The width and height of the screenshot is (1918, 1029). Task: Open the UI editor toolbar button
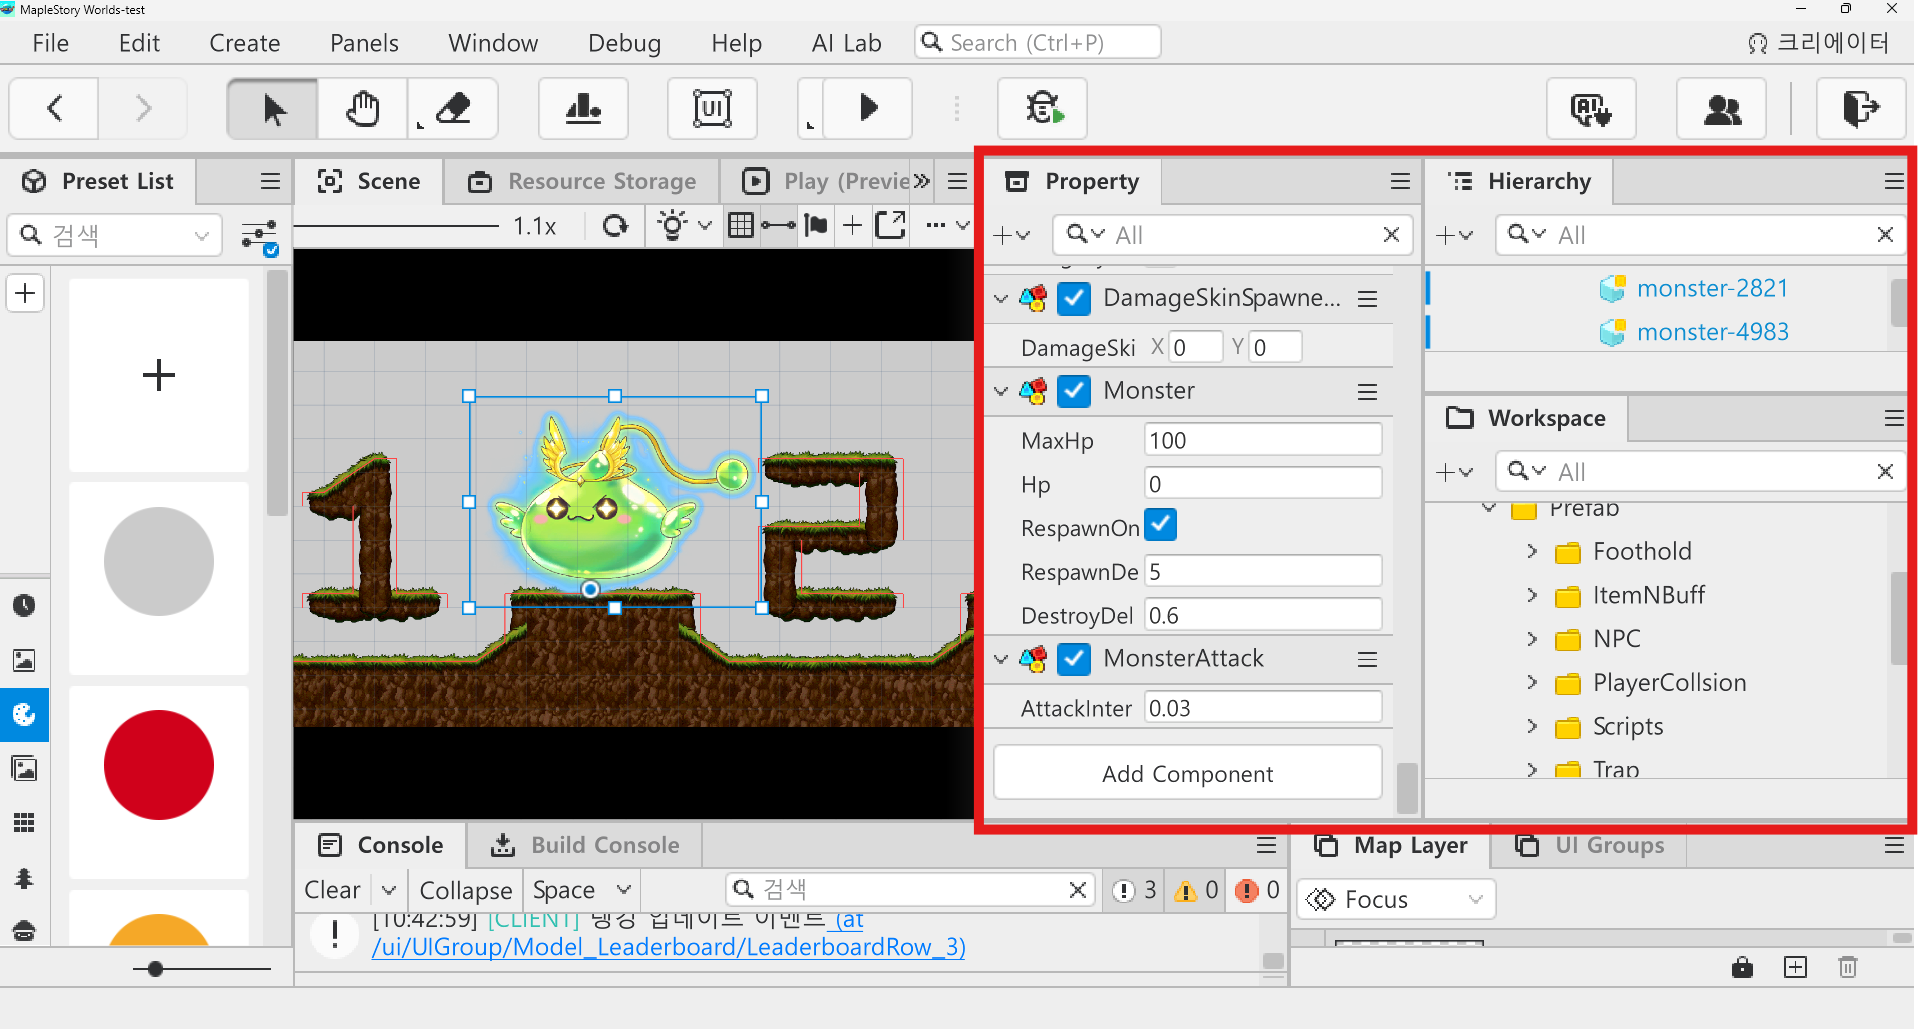point(712,108)
